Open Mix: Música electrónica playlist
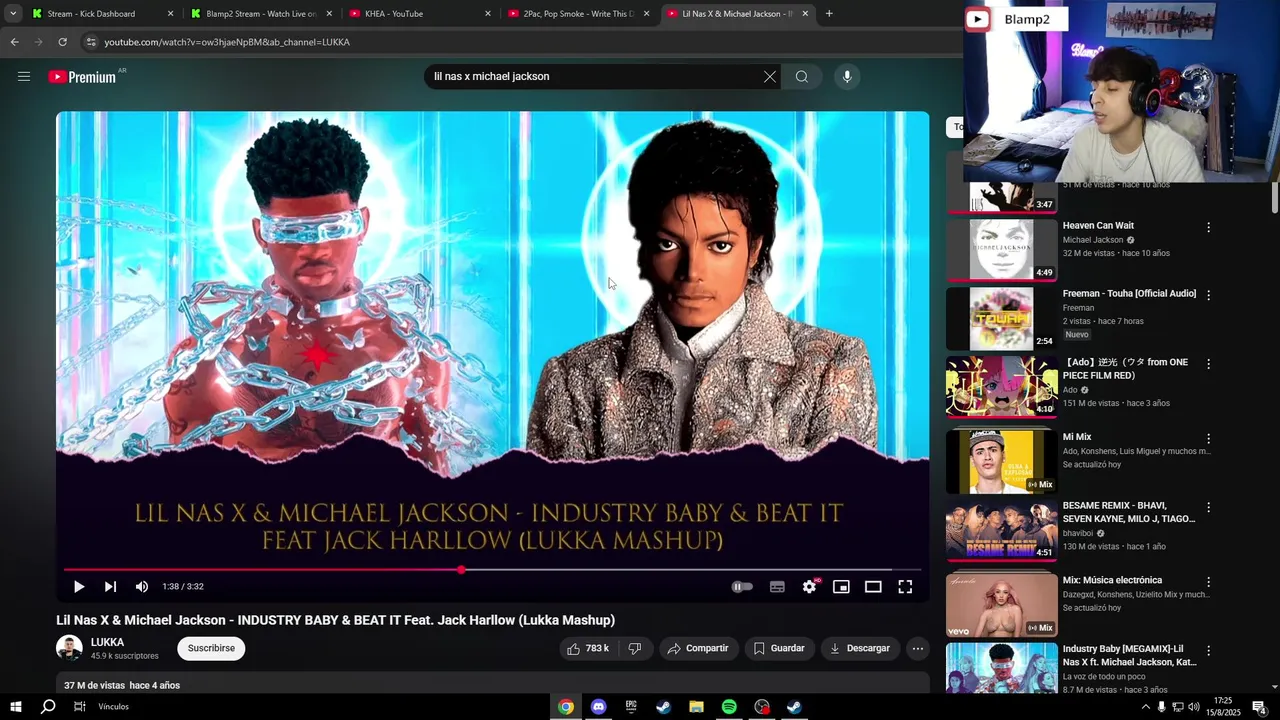 pyautogui.click(x=1001, y=605)
